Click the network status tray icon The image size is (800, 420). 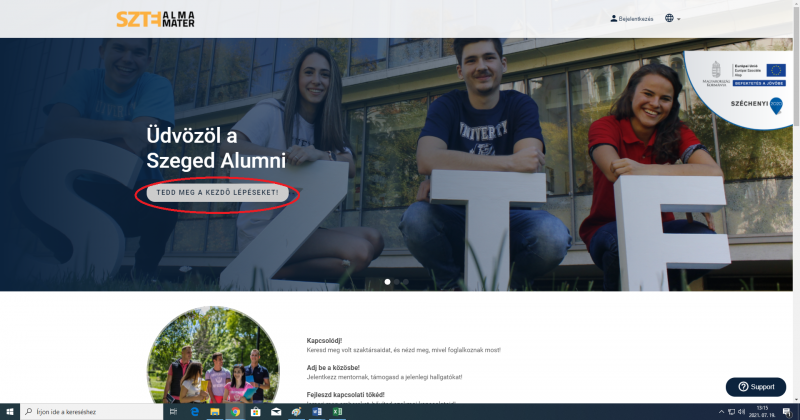click(x=731, y=412)
